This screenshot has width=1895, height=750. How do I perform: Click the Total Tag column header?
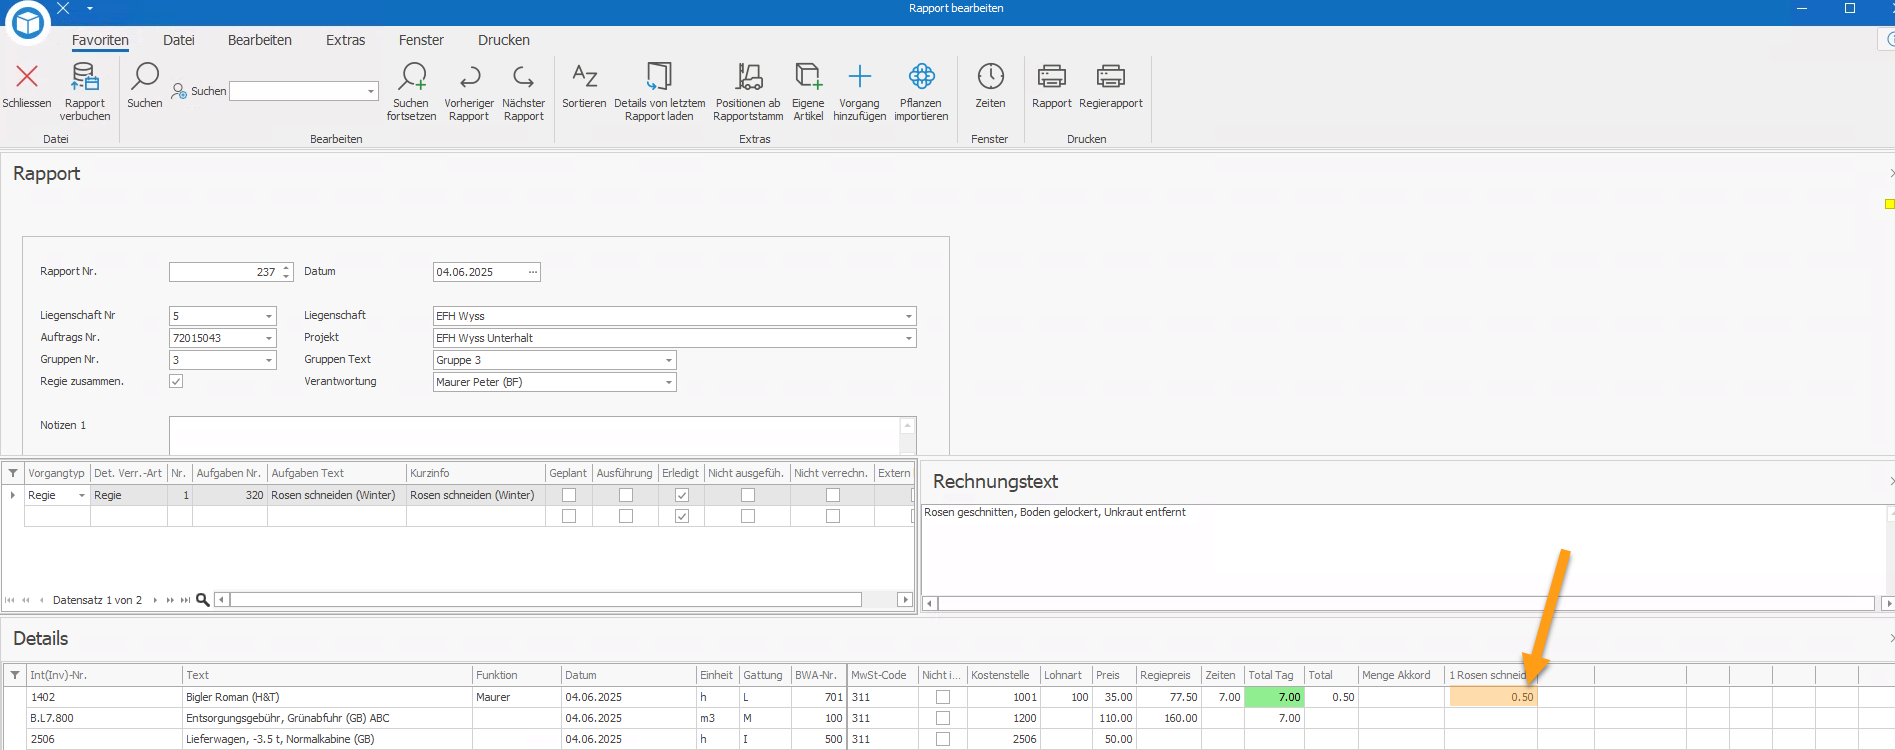tap(1274, 675)
